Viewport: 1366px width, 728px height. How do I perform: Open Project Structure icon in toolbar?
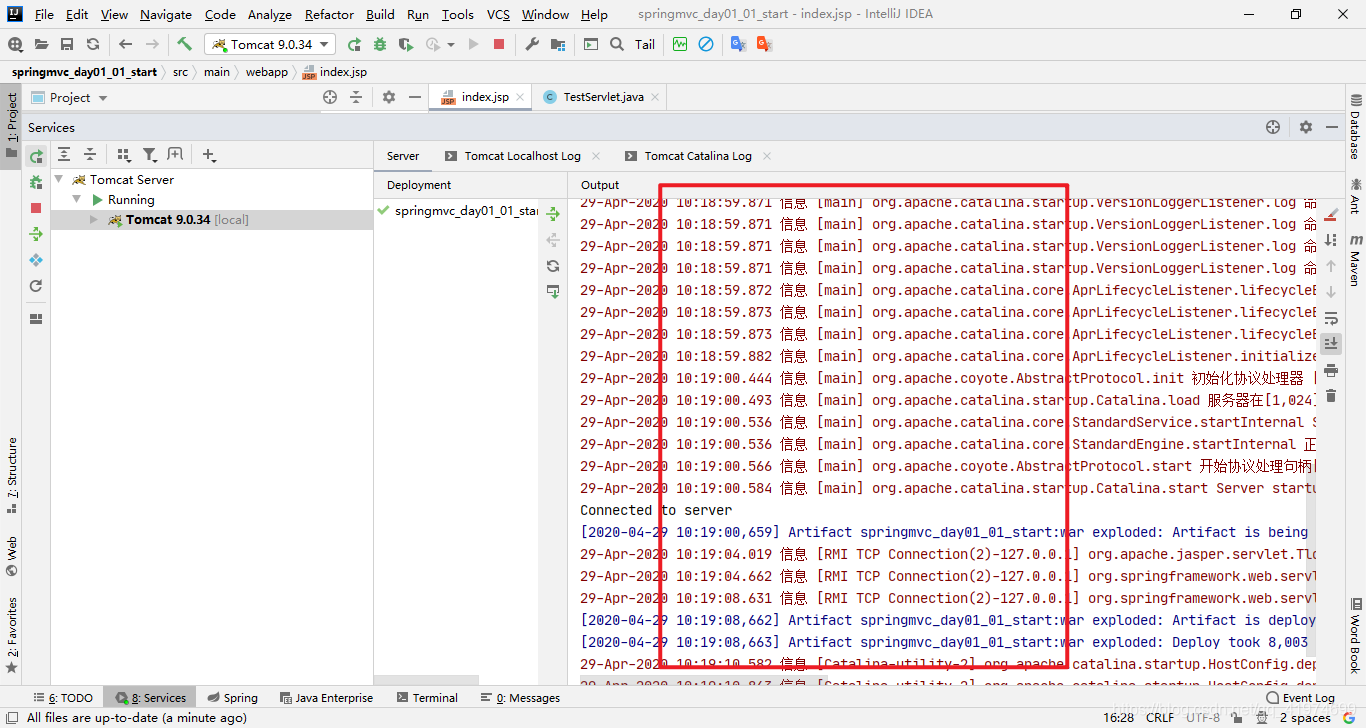(557, 44)
